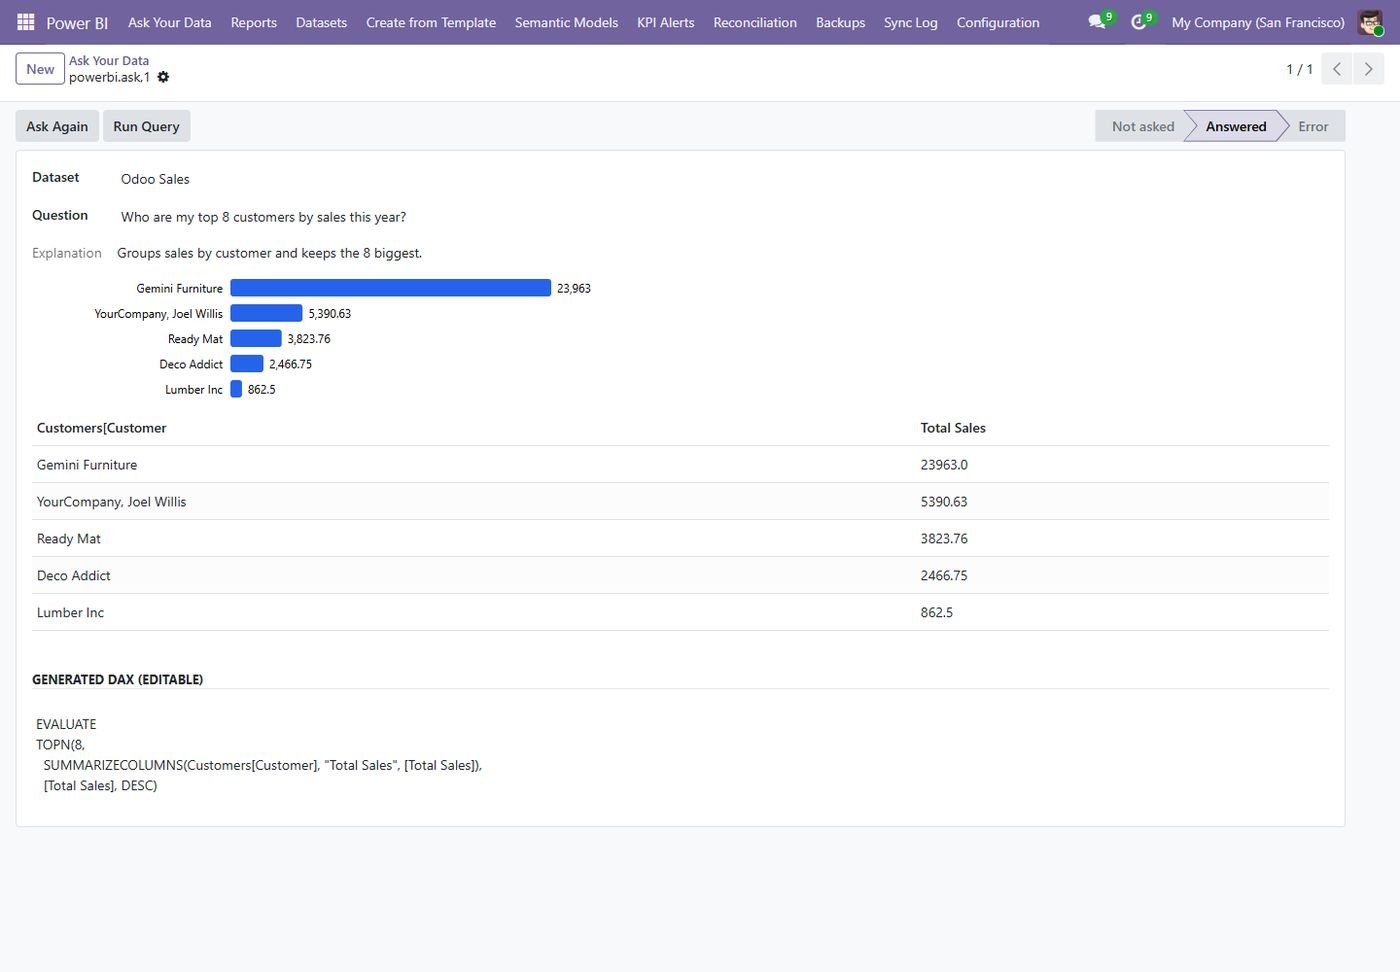Select the Answered status
Image resolution: width=1400 pixels, height=972 pixels.
(1236, 126)
